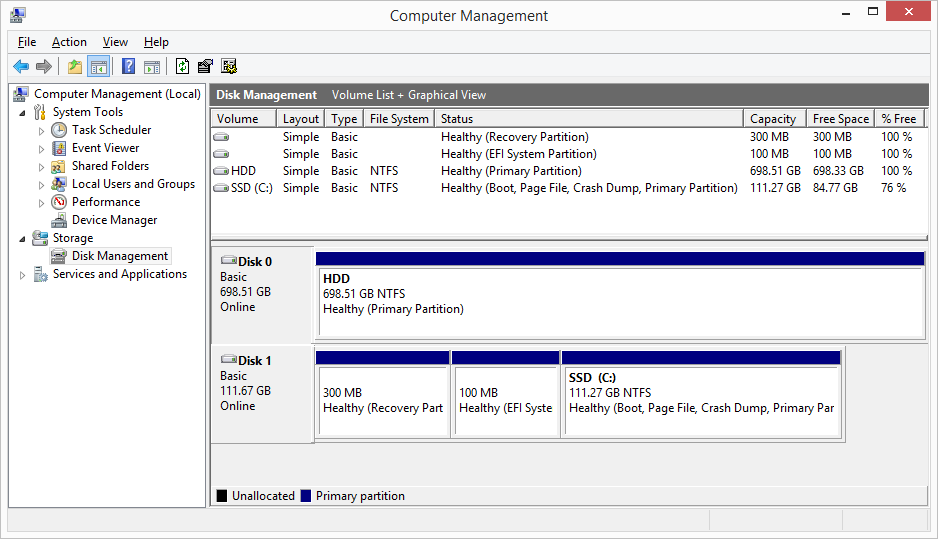This screenshot has height=539, width=938.
Task: Expand the Task Scheduler node arrow
Action: [x=41, y=131]
